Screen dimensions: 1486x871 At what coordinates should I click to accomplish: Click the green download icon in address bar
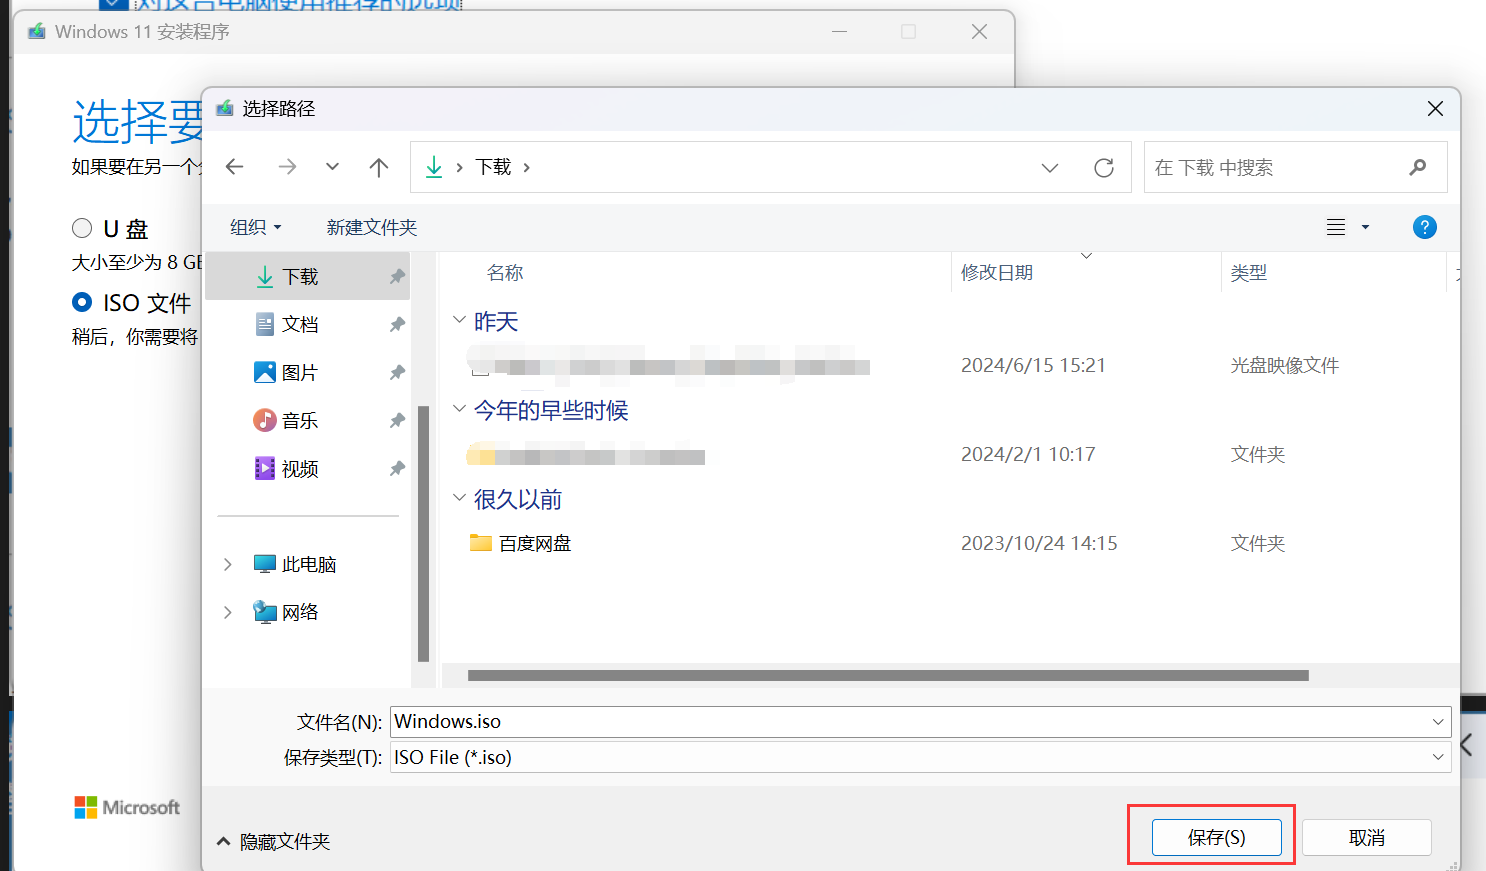[x=434, y=167]
